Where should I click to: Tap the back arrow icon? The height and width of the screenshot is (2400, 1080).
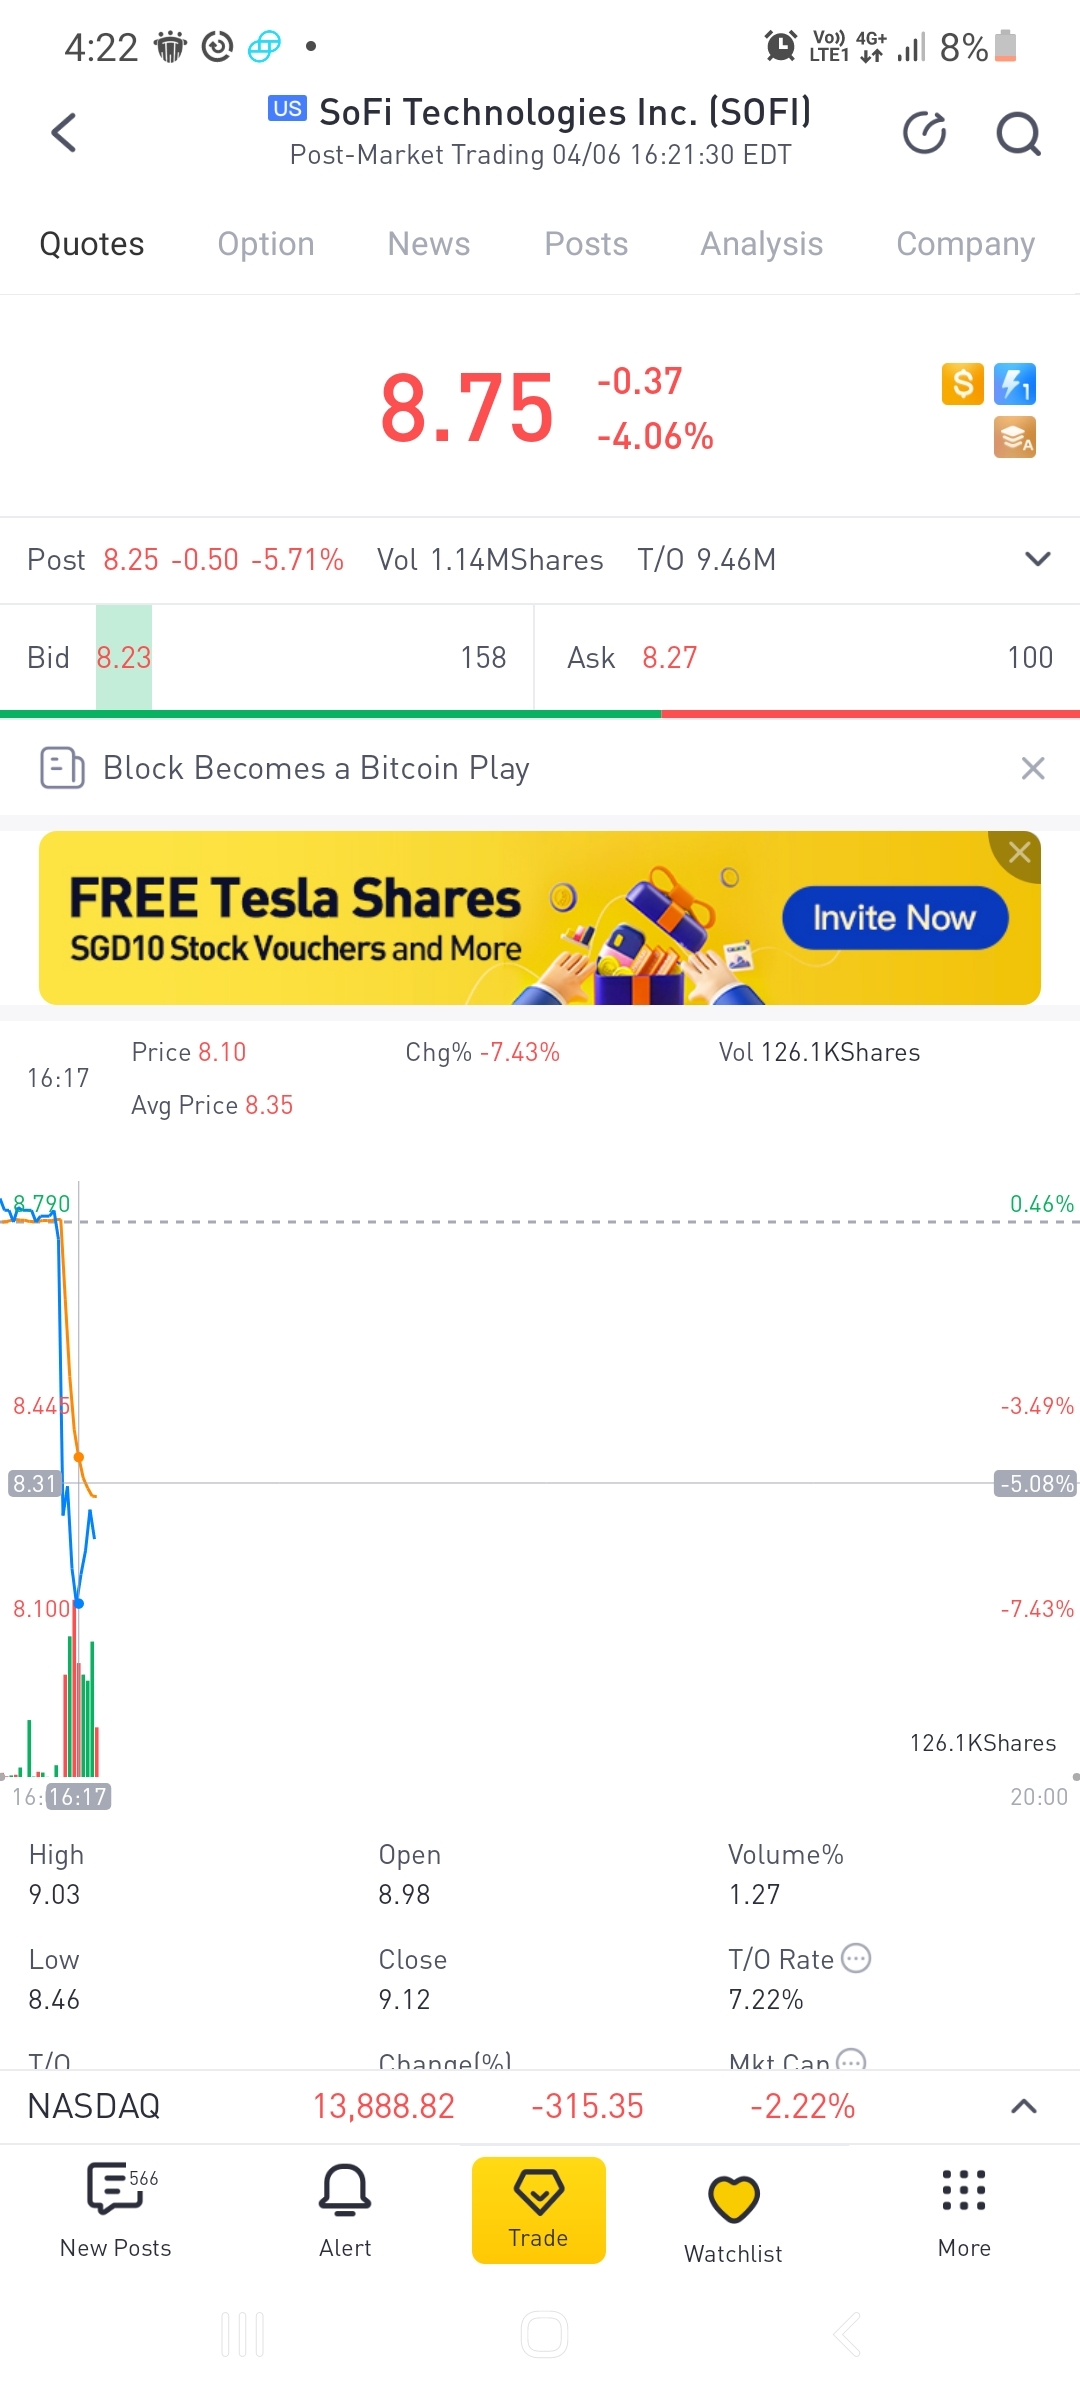click(64, 133)
